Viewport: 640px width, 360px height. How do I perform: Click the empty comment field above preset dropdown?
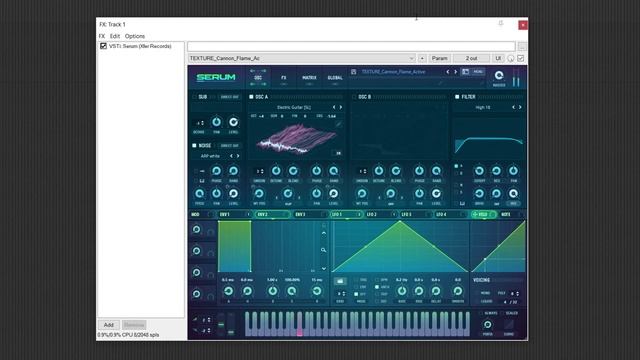coord(351,47)
